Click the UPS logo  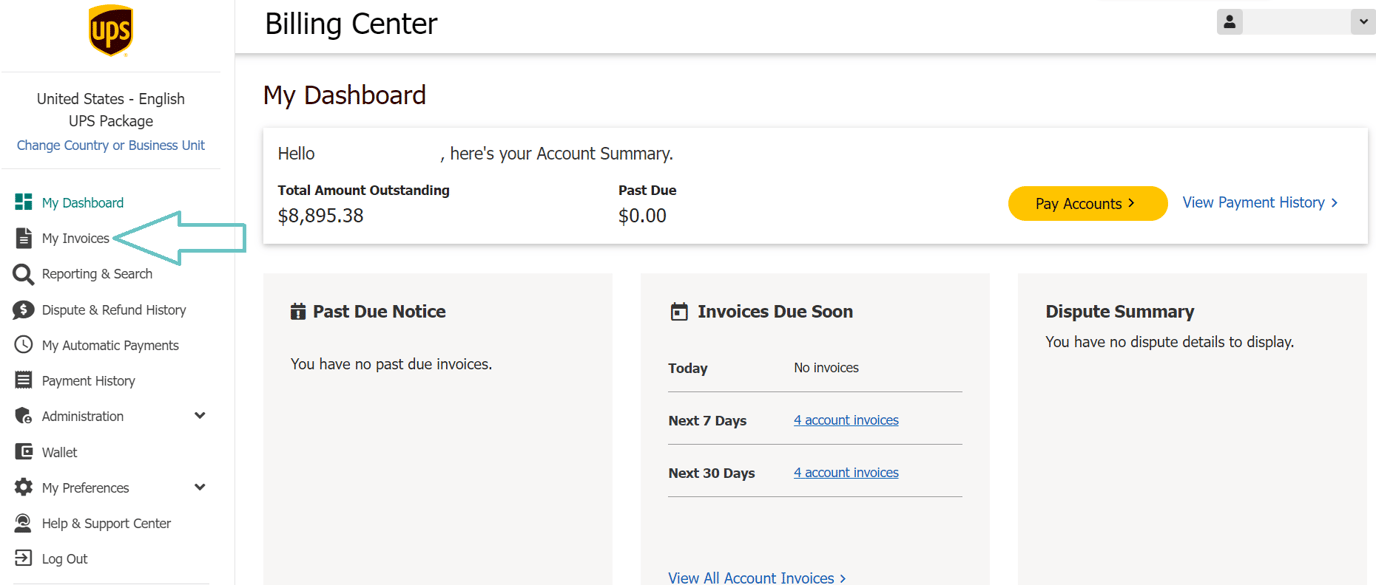point(110,30)
